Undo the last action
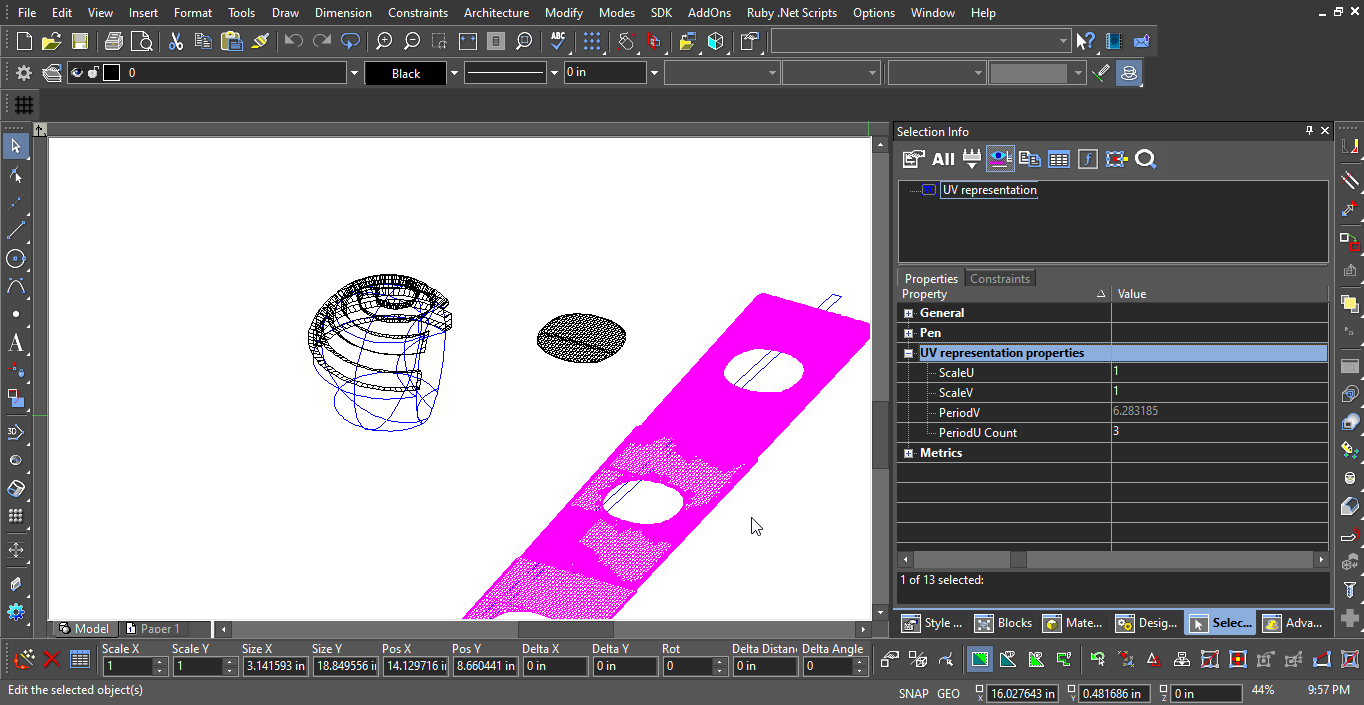Viewport: 1364px width, 705px height. [x=294, y=41]
